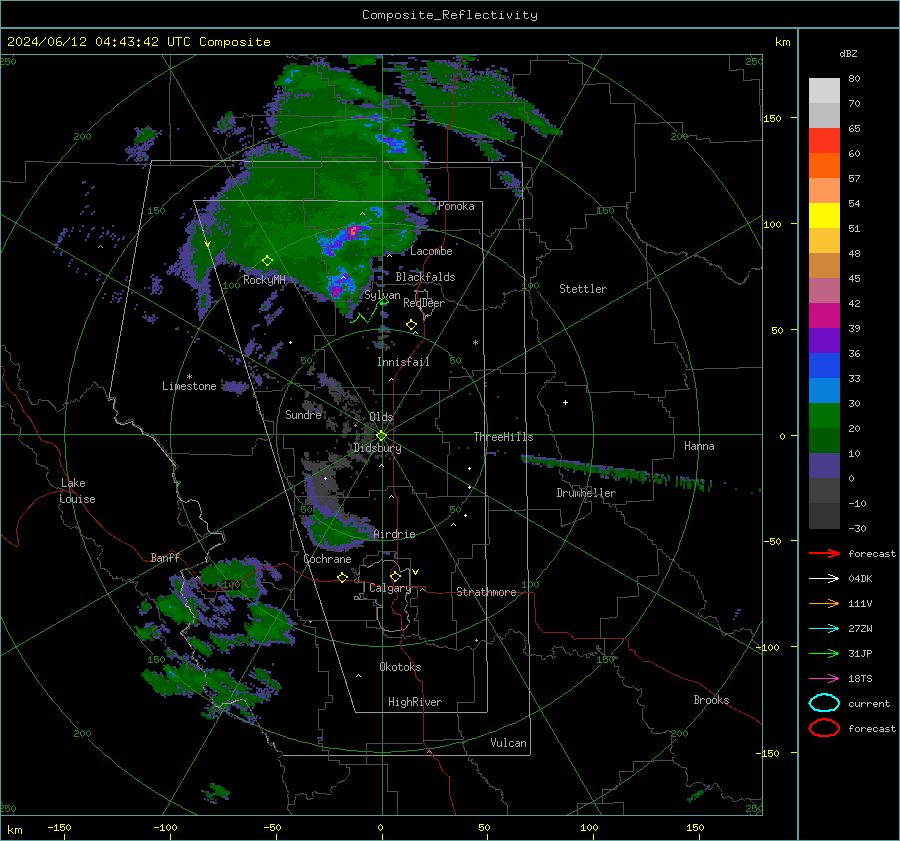Viewport: 900px width, 841px height.
Task: Click the dBZ legend heading
Action: (x=848, y=53)
